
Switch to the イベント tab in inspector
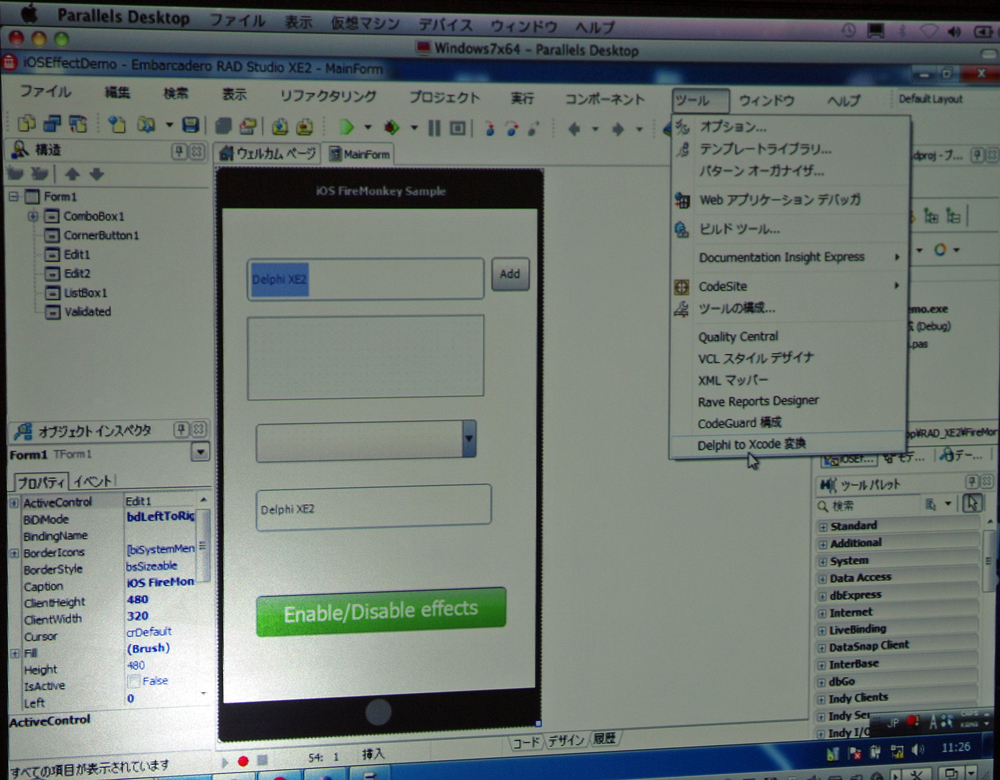[92, 482]
